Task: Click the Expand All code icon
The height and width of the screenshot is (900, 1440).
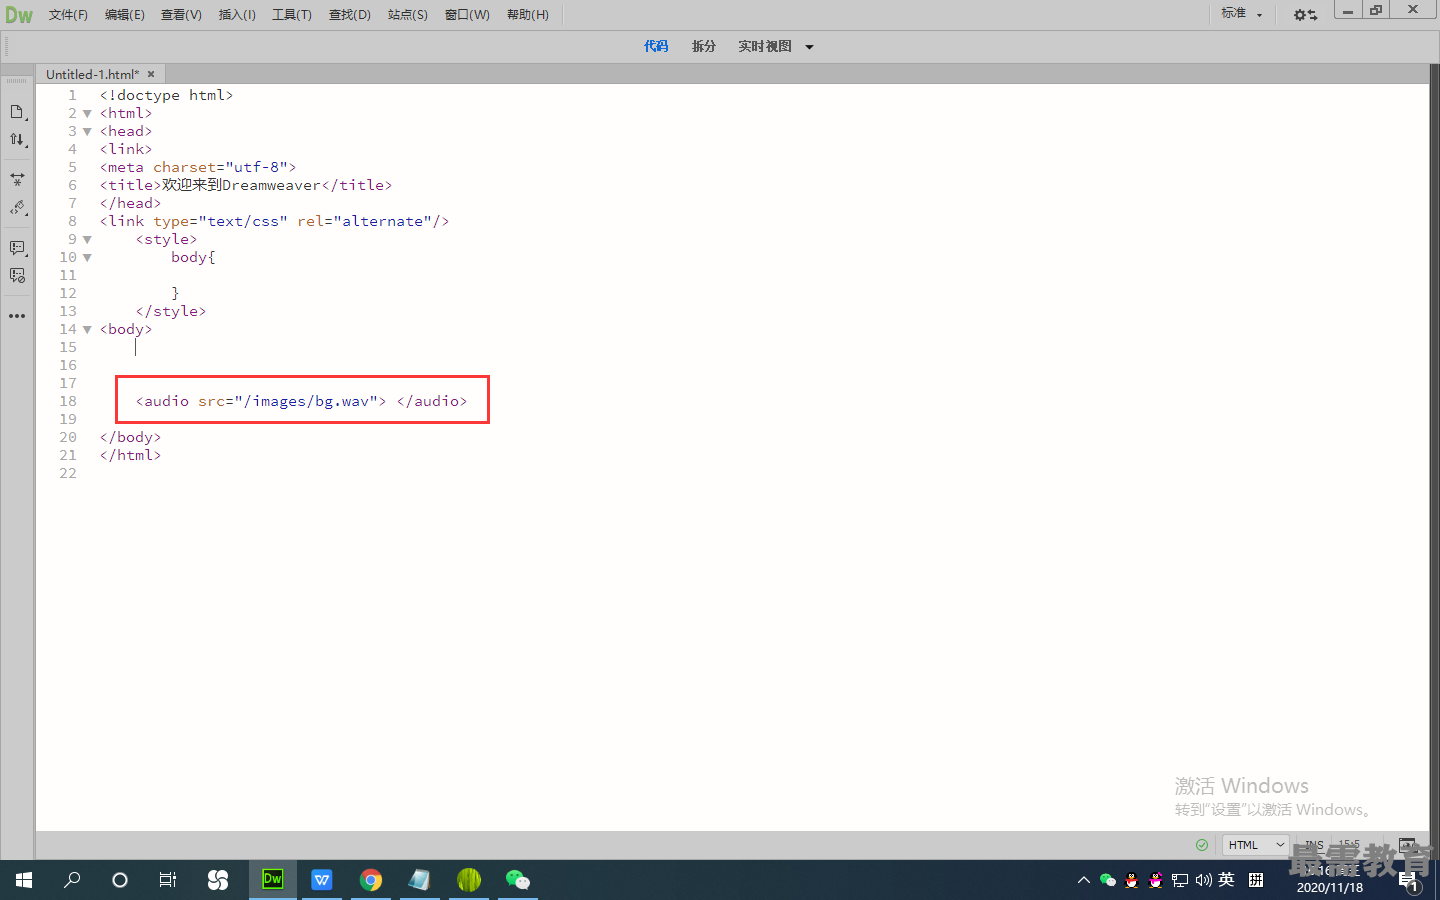Action: [17, 180]
